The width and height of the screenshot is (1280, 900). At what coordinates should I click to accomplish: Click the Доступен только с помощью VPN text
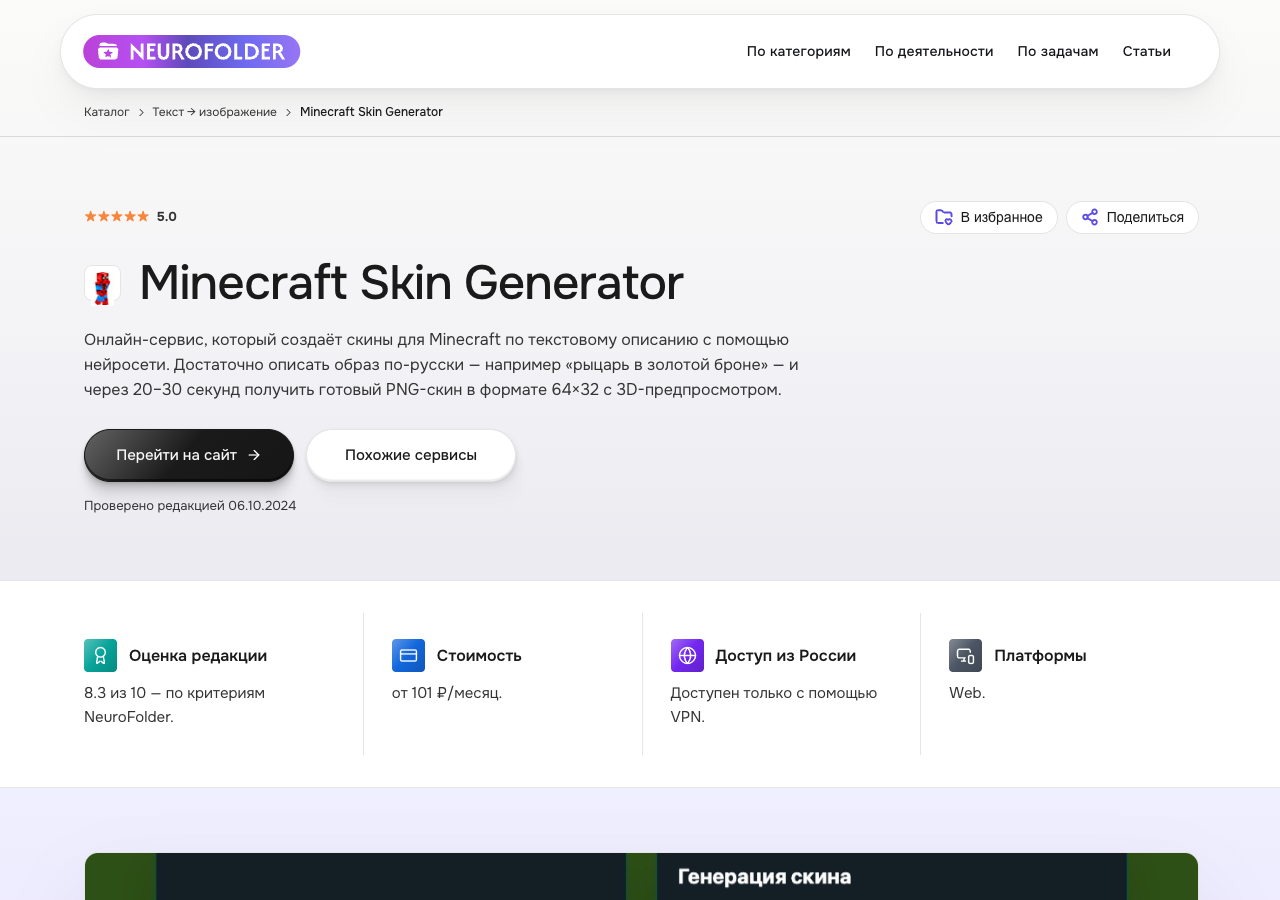click(774, 704)
